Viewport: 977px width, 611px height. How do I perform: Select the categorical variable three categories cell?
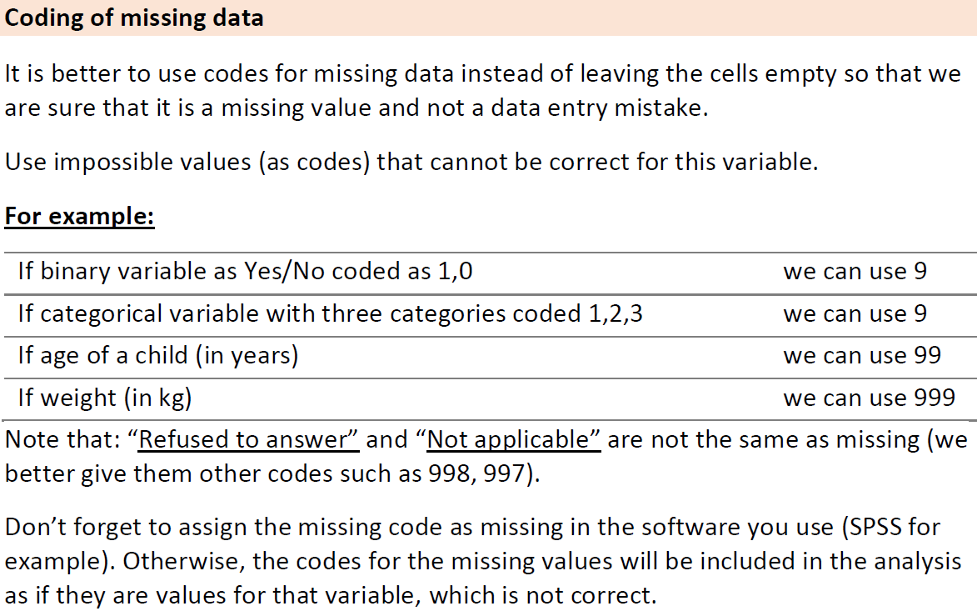(330, 314)
